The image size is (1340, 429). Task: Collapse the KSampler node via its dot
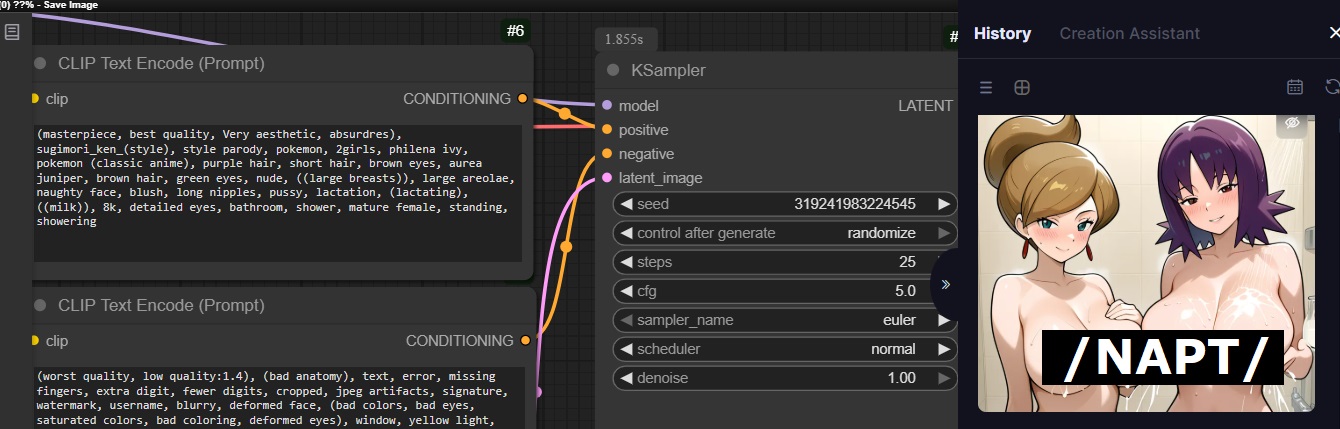613,70
